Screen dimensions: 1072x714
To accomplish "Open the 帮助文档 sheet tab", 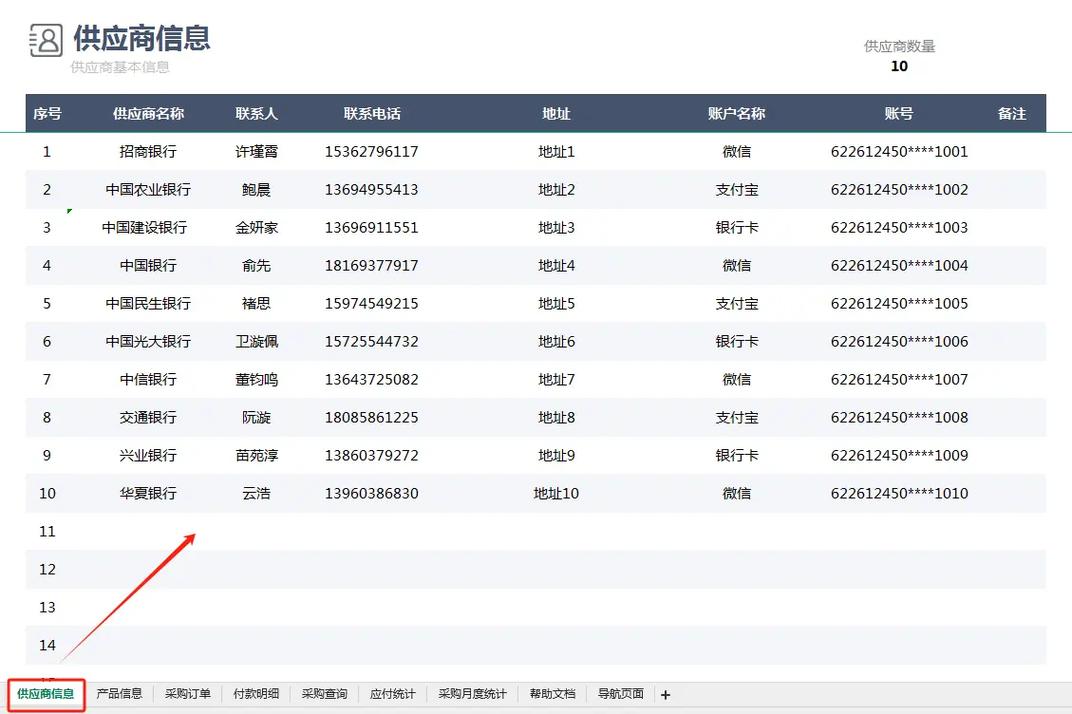I will pos(552,694).
